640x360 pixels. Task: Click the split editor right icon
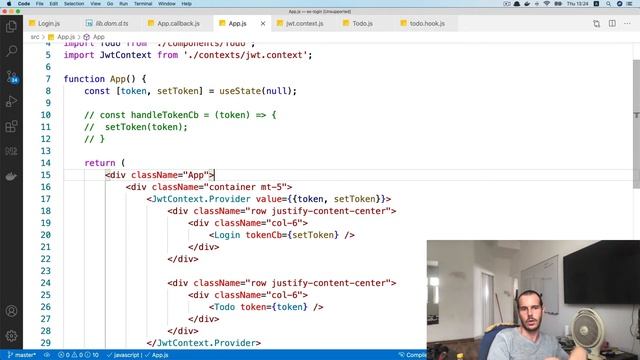pyautogui.click(x=612, y=23)
